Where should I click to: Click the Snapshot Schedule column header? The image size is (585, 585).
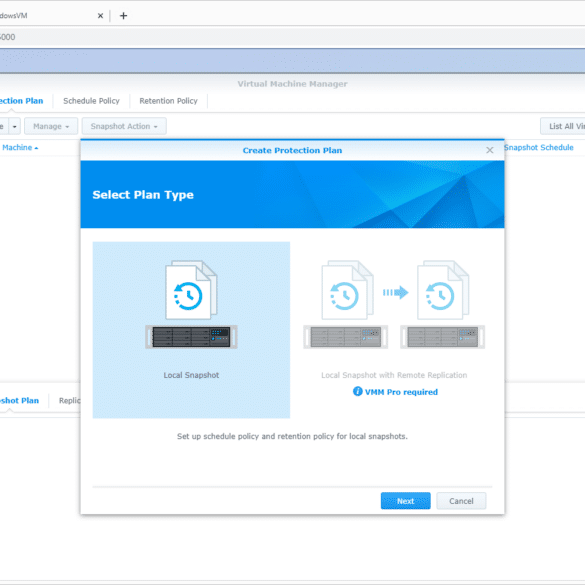(538, 147)
